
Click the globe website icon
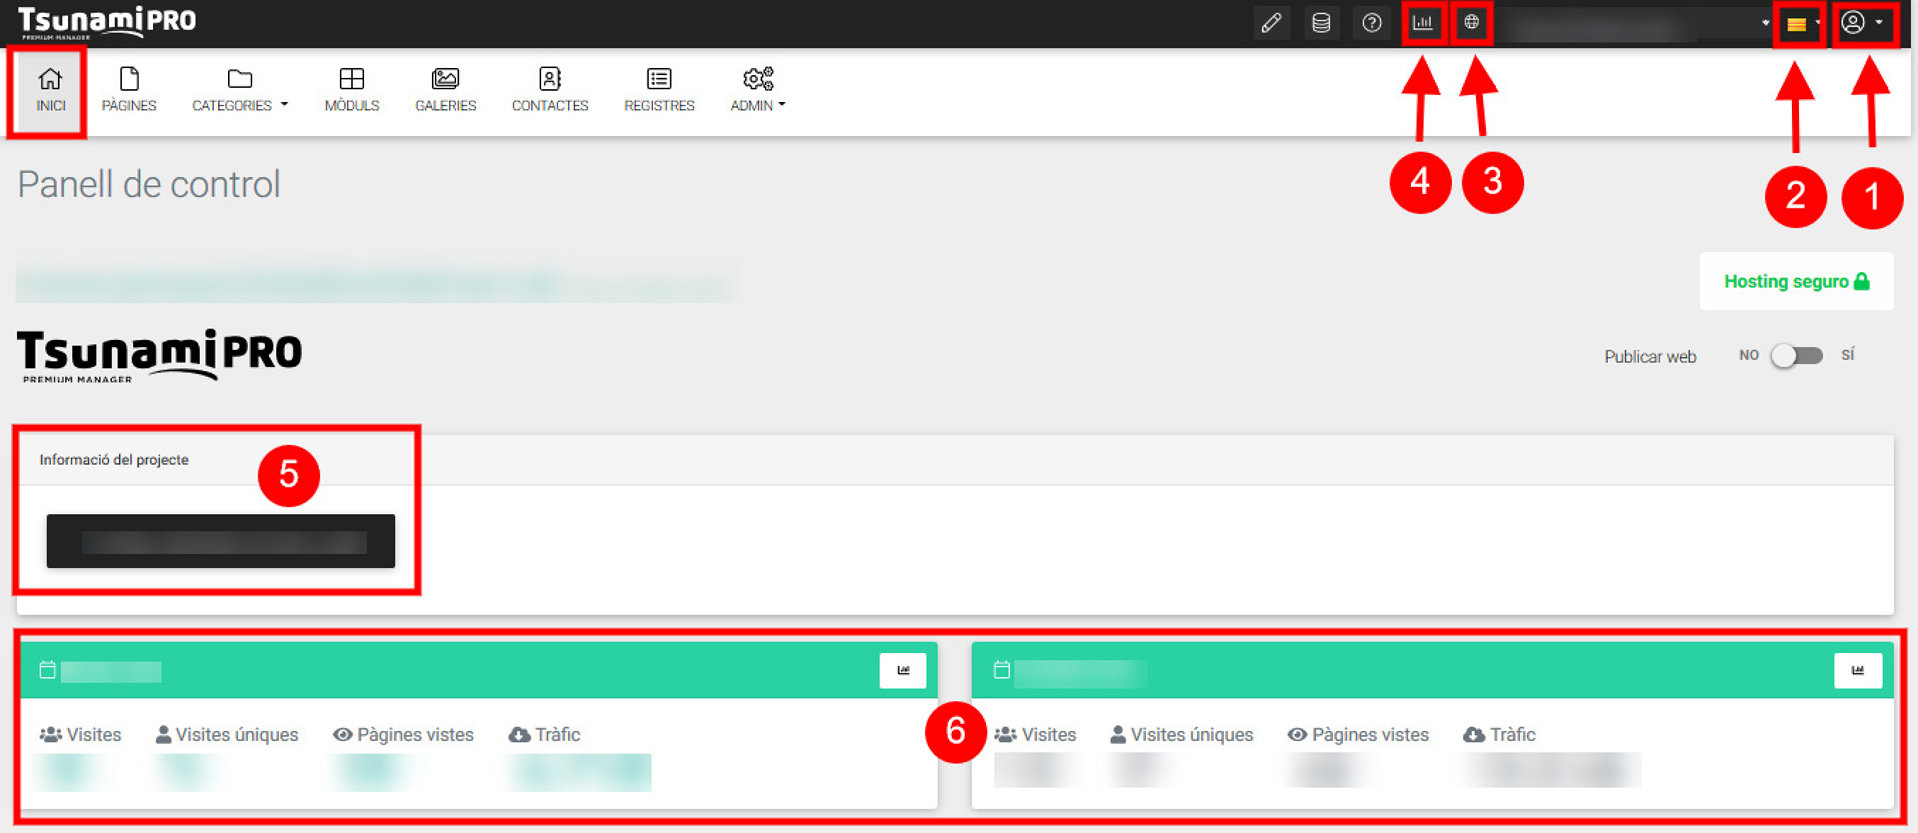(1471, 23)
